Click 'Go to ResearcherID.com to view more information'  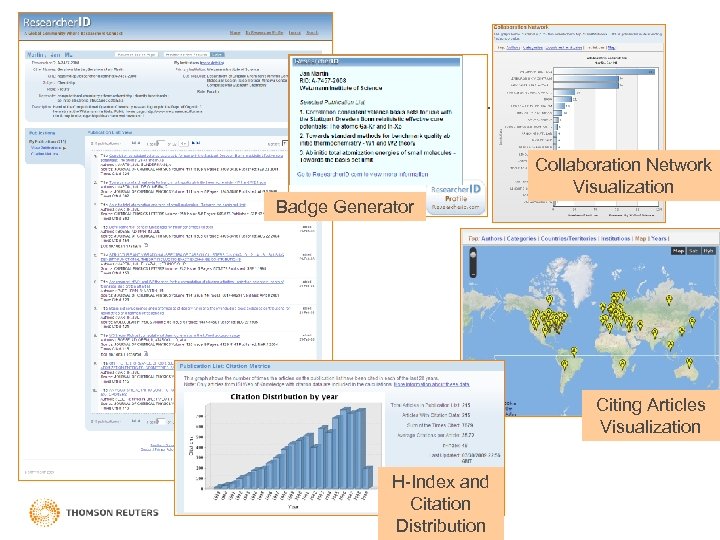(363, 174)
